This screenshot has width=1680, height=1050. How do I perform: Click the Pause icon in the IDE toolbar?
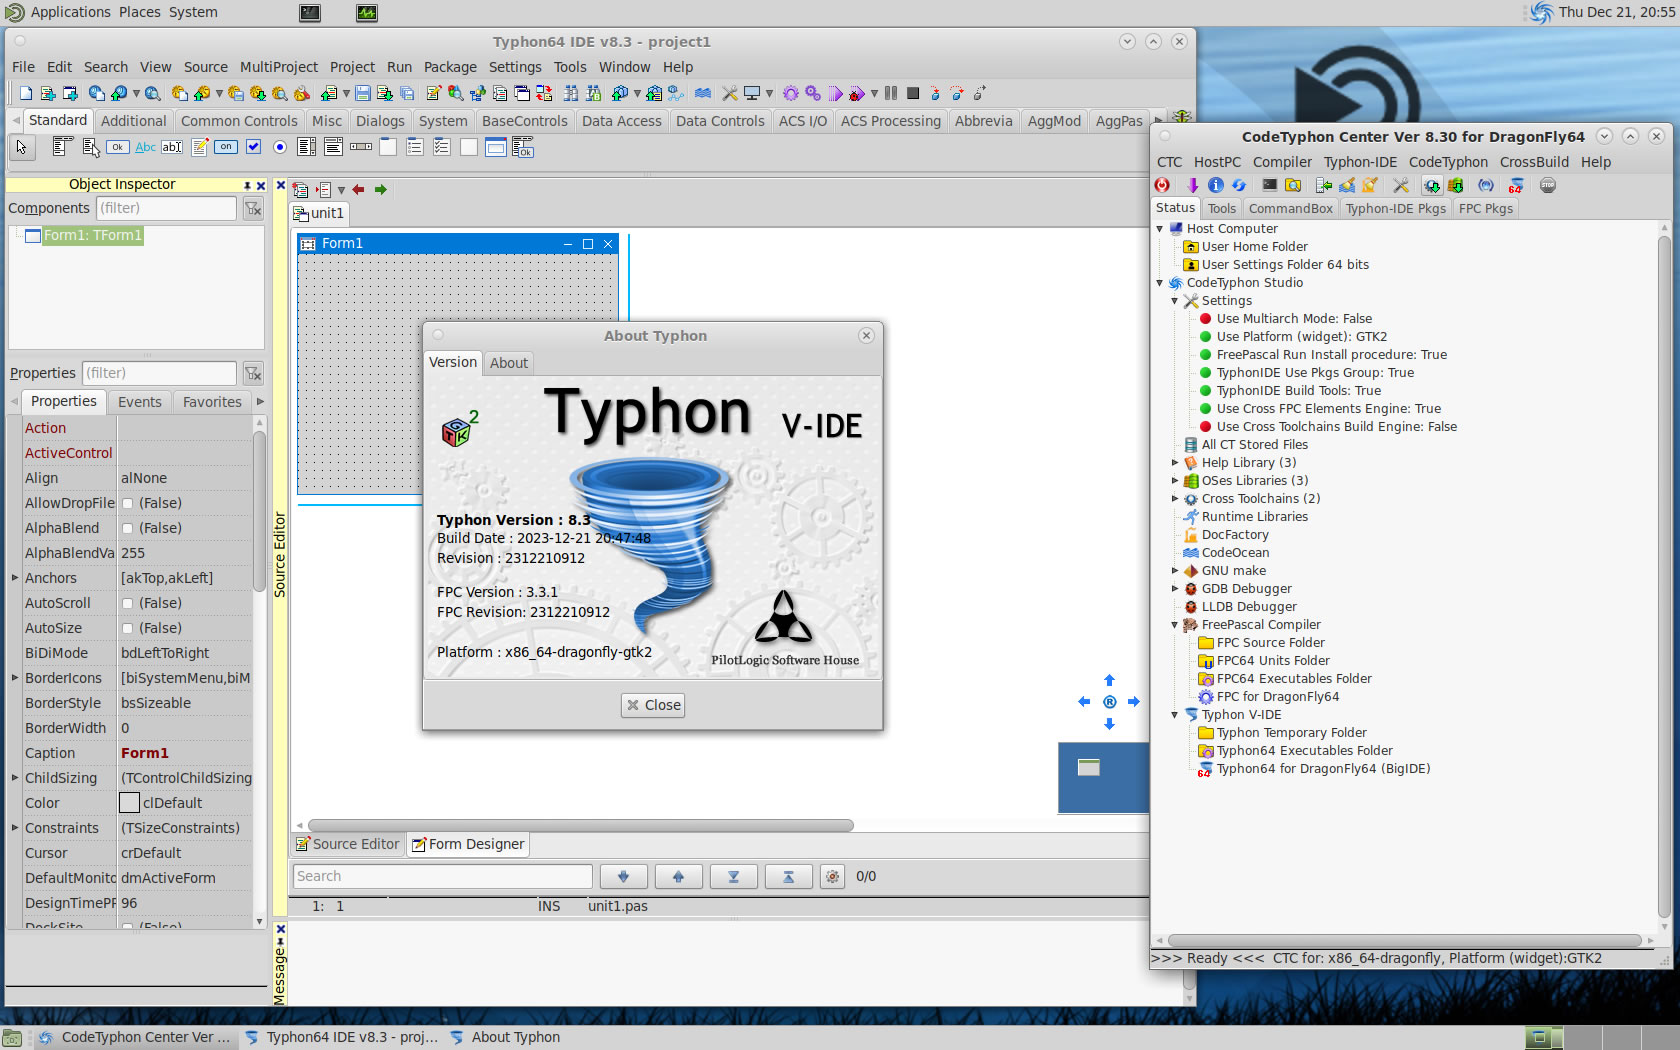pos(891,93)
